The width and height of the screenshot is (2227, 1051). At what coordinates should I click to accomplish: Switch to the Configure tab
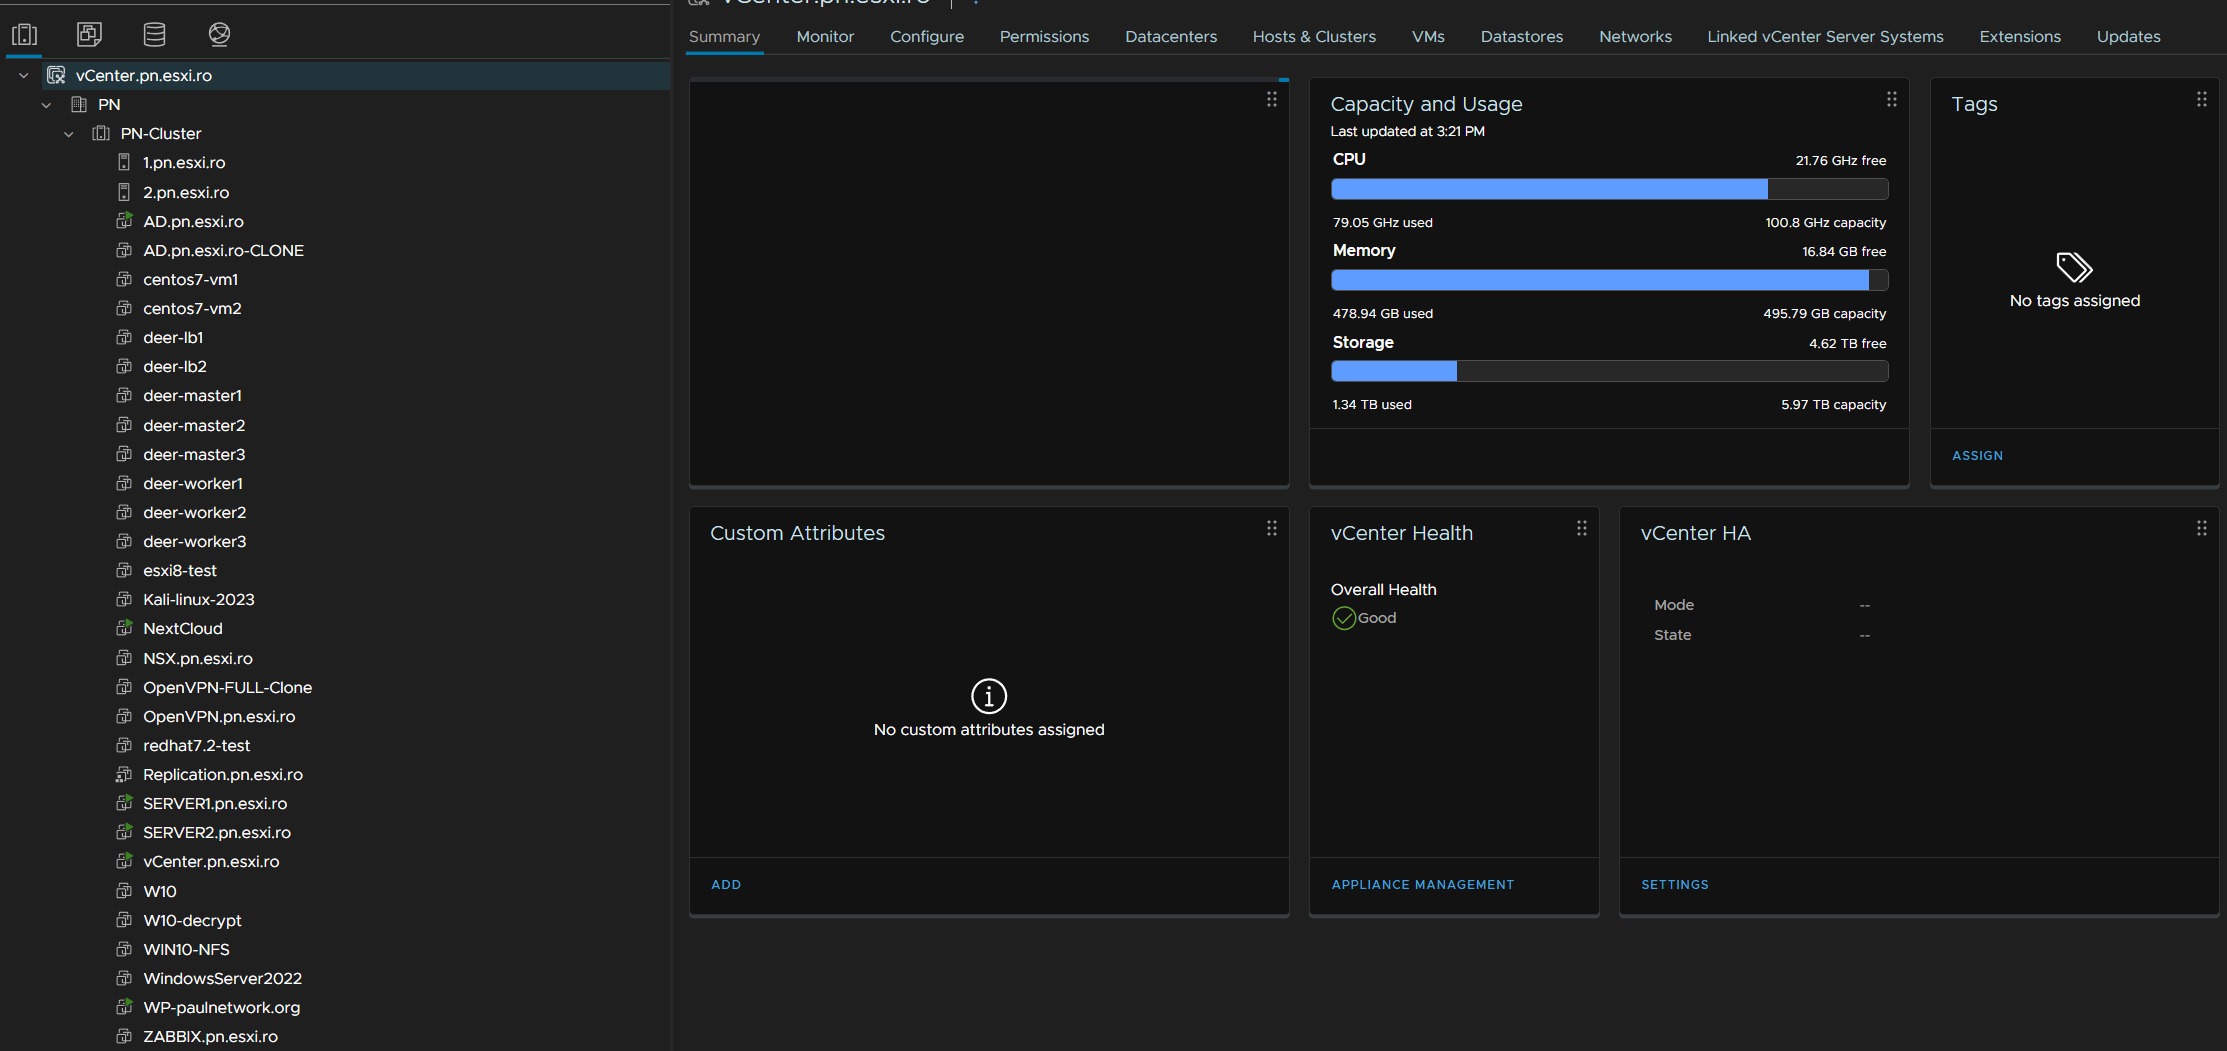tap(927, 36)
